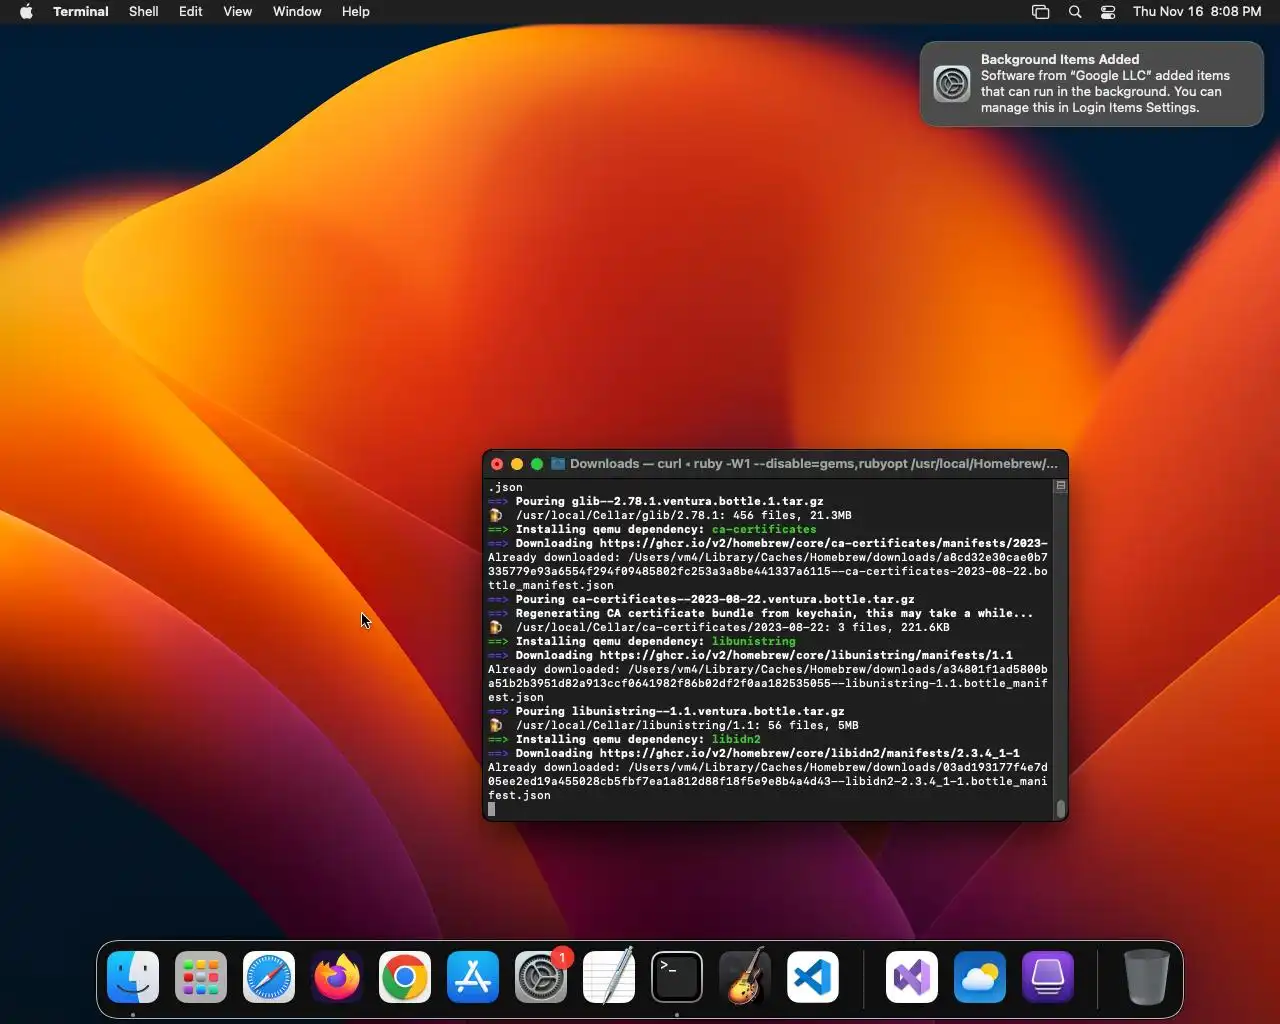Click '/usr/local/Cellar/glib/2.78.1: 456 files' line
Viewport: 1280px width, 1024px height.
[x=684, y=516]
